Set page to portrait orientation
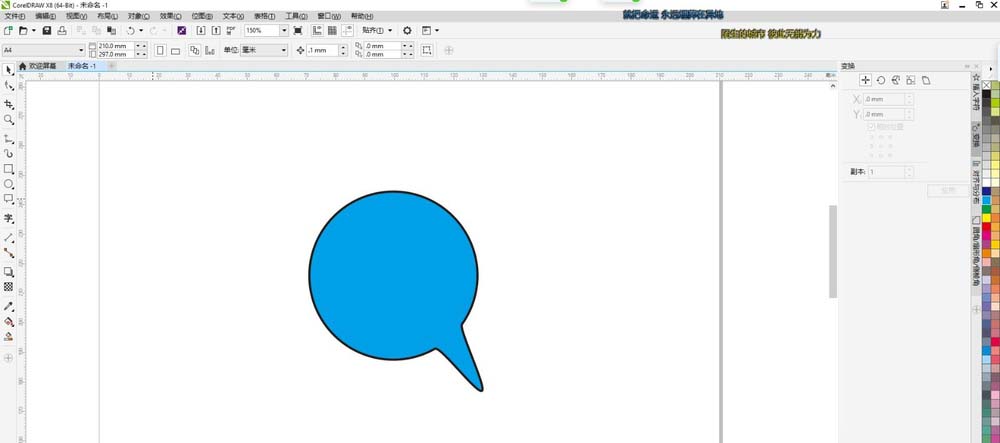The width and height of the screenshot is (1000, 443). [x=160, y=50]
